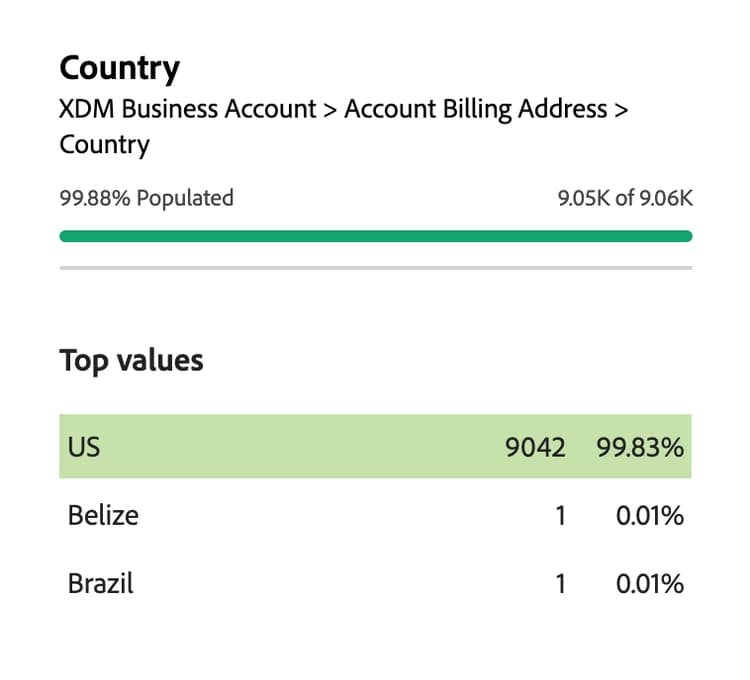Click the 99.88% Populated label
750x680 pixels.
[x=146, y=198]
